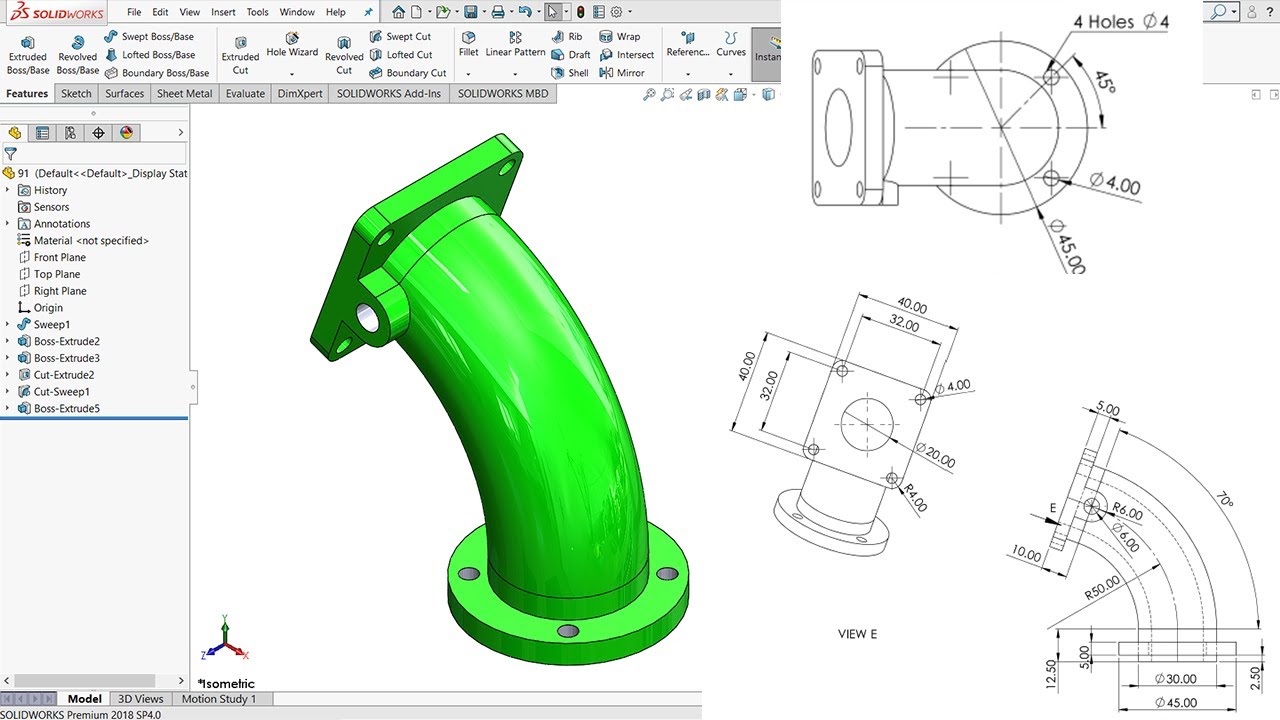Select the Revolved Boss/Base tool
Viewport: 1280px width, 720px height.
(x=77, y=56)
